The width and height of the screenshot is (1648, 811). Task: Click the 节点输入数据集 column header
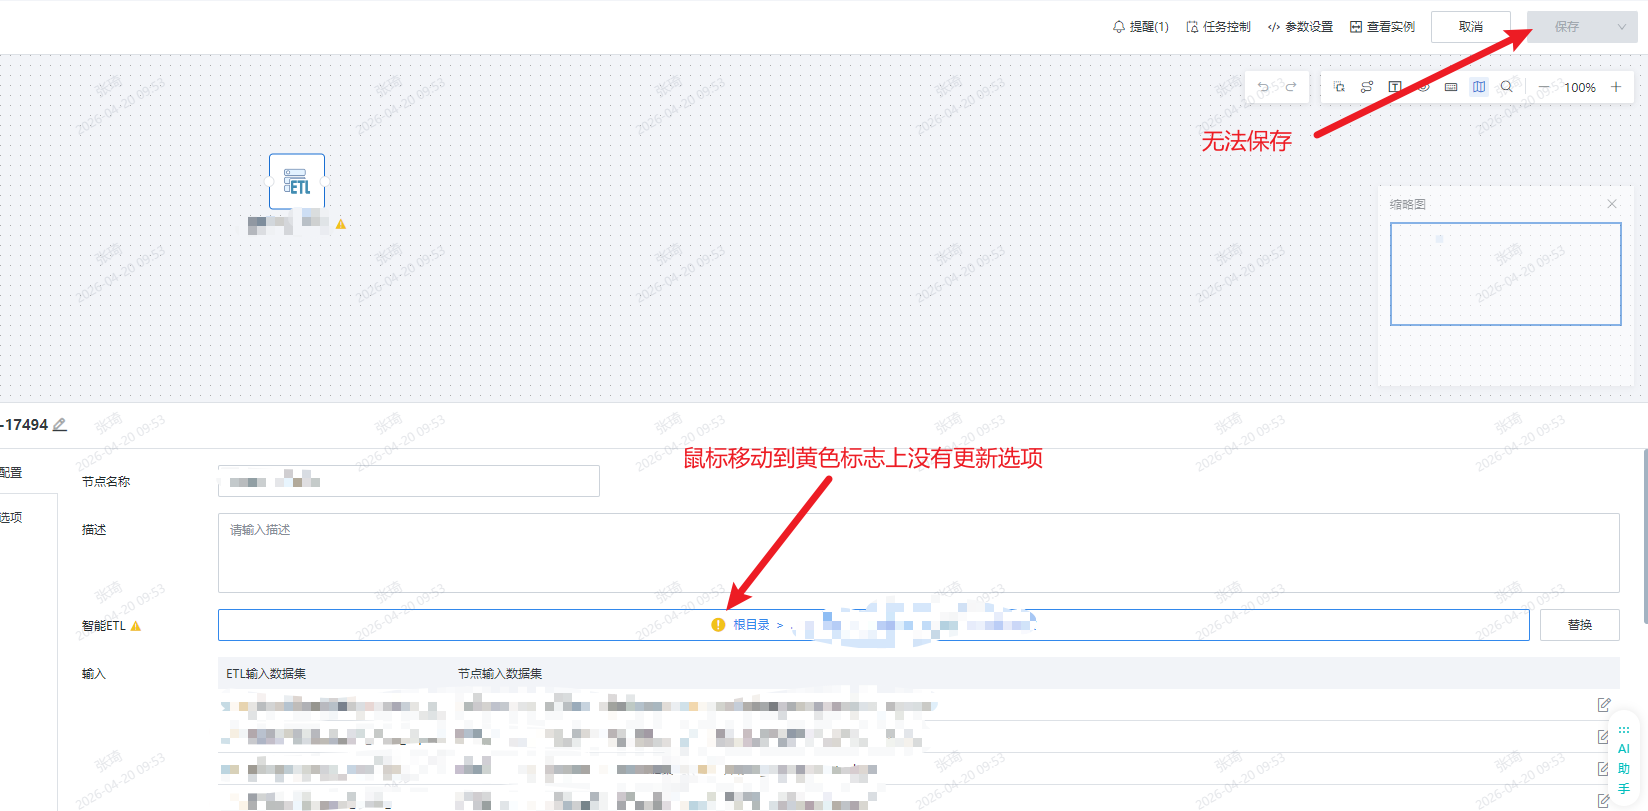[x=500, y=674]
